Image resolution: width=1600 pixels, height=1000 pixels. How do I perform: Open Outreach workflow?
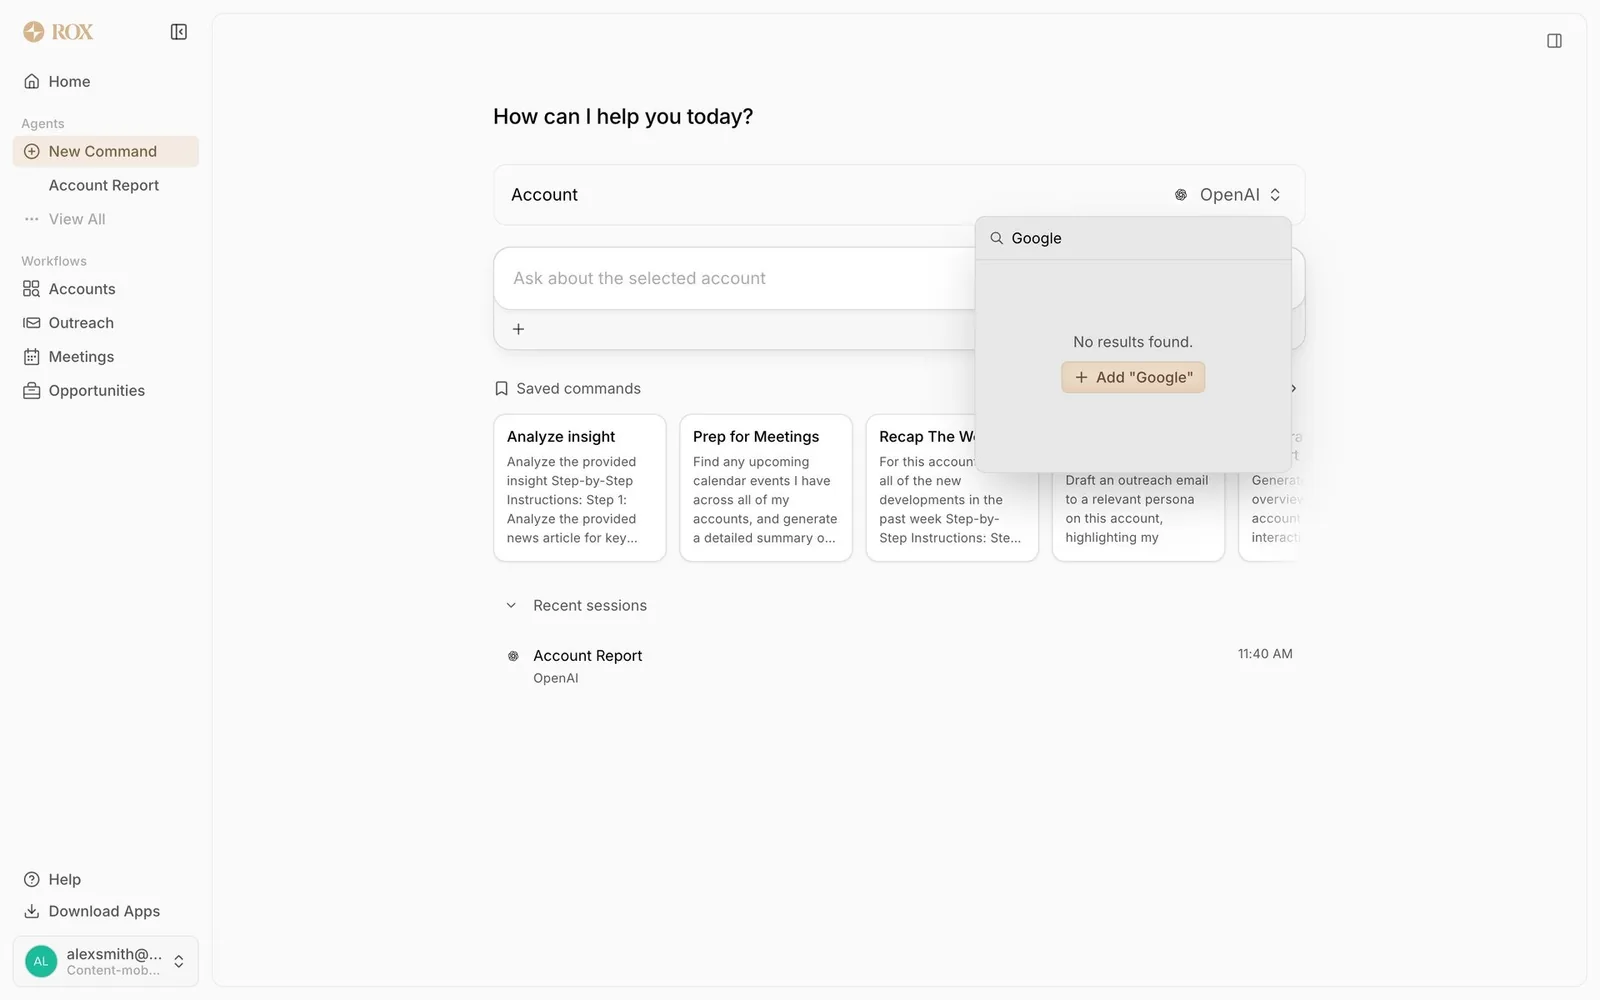[106, 323]
